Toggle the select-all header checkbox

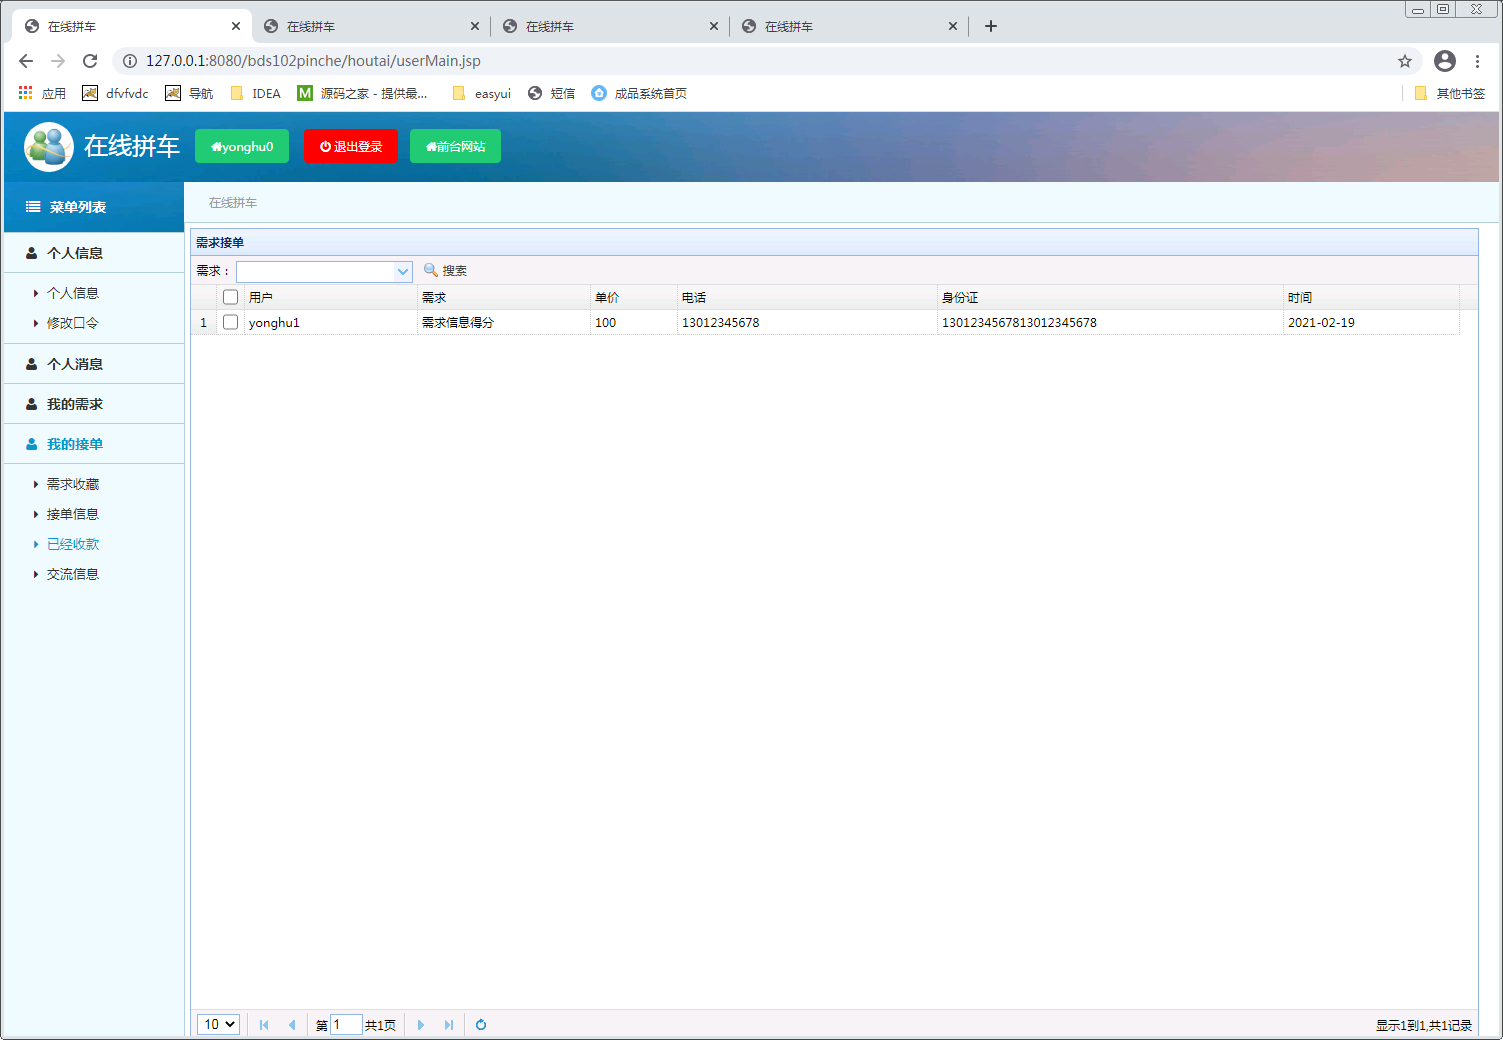[x=230, y=297]
